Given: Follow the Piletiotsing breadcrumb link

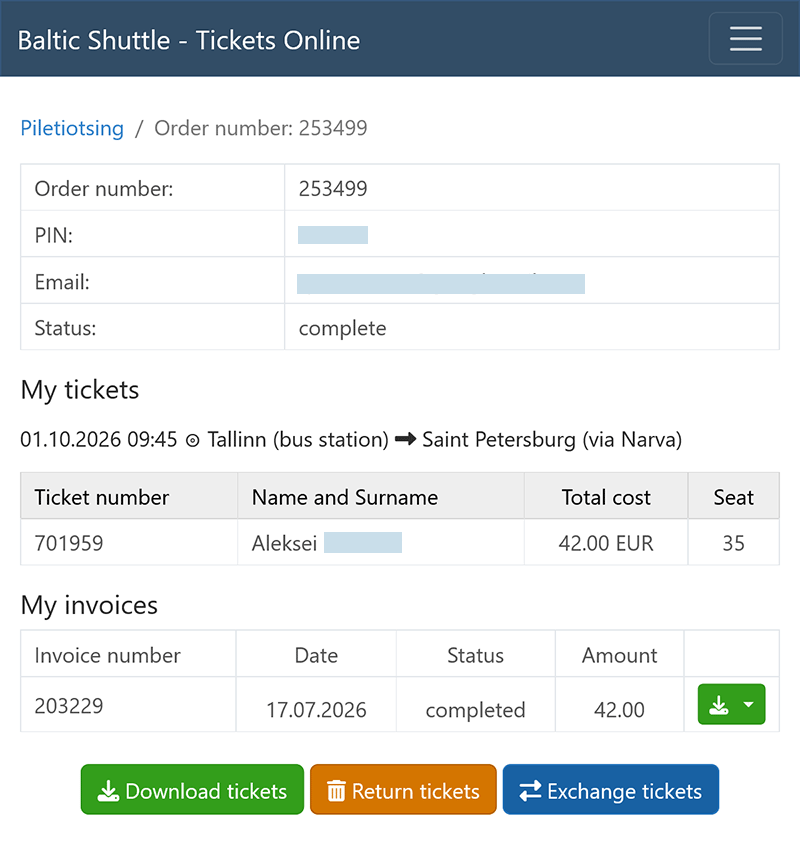Looking at the screenshot, I should (72, 128).
